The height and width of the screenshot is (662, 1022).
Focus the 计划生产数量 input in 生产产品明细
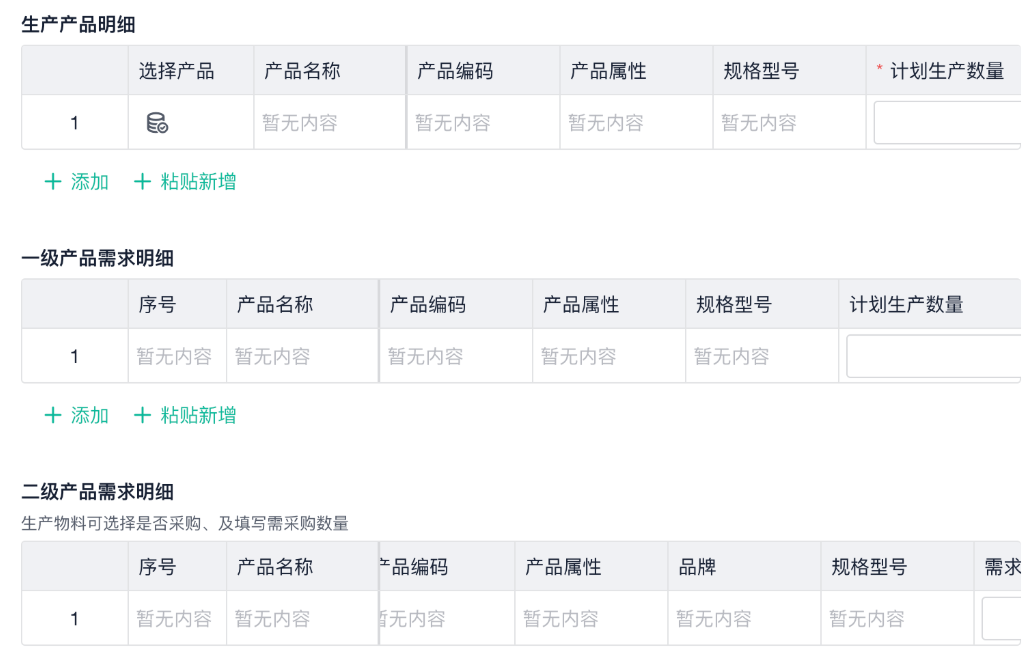(x=946, y=123)
